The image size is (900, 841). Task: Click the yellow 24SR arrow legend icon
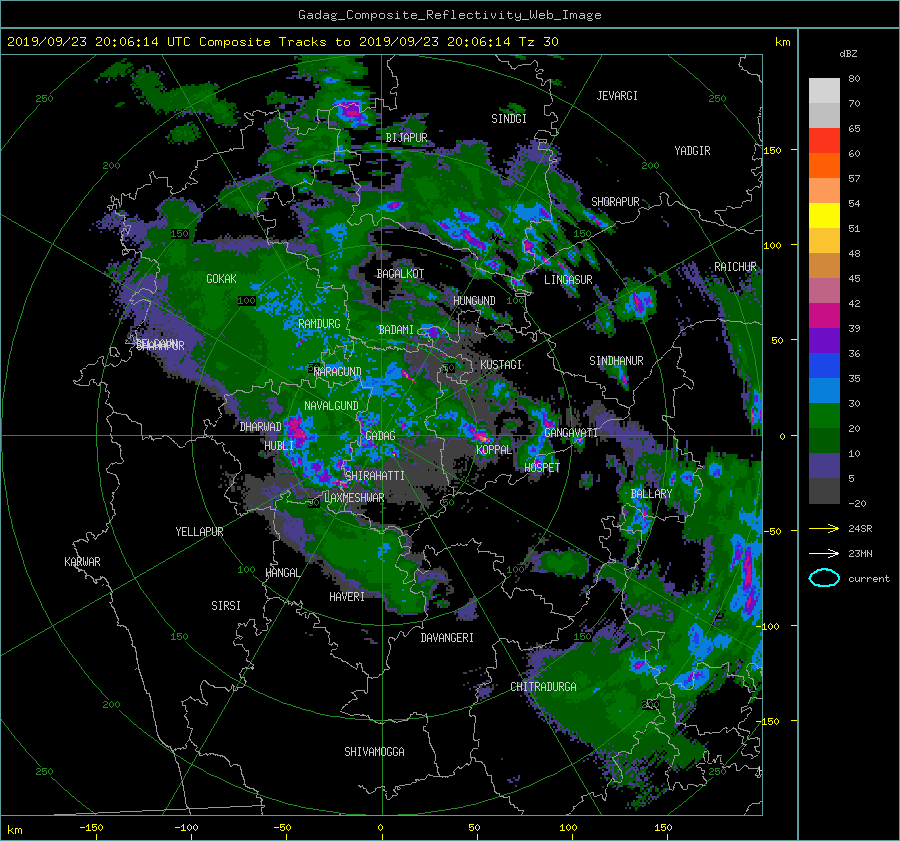point(824,528)
